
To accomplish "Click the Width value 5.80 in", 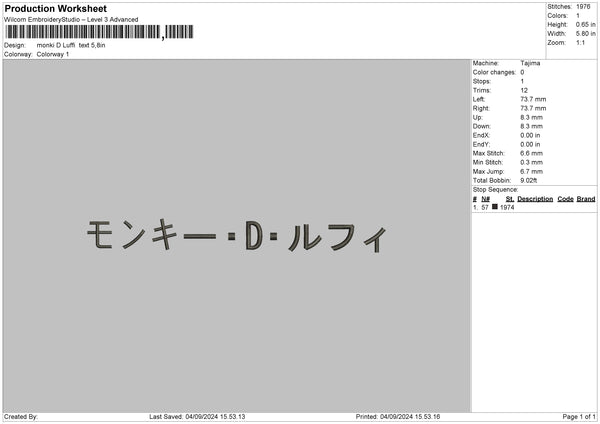I will point(585,34).
